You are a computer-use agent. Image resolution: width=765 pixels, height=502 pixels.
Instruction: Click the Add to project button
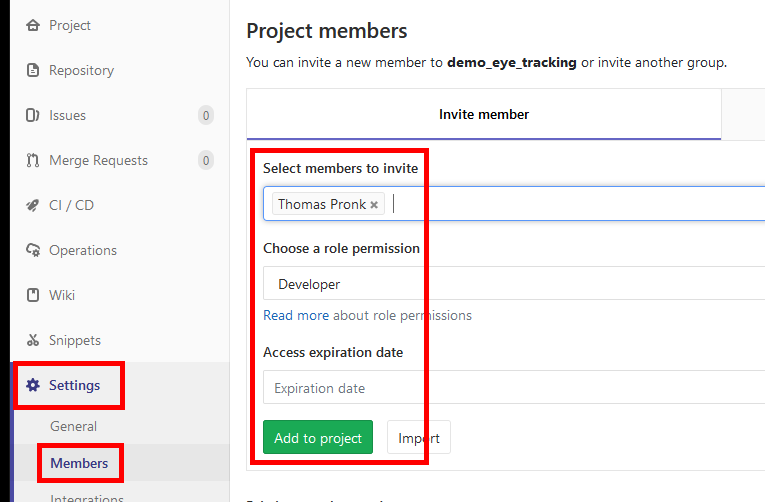click(318, 437)
